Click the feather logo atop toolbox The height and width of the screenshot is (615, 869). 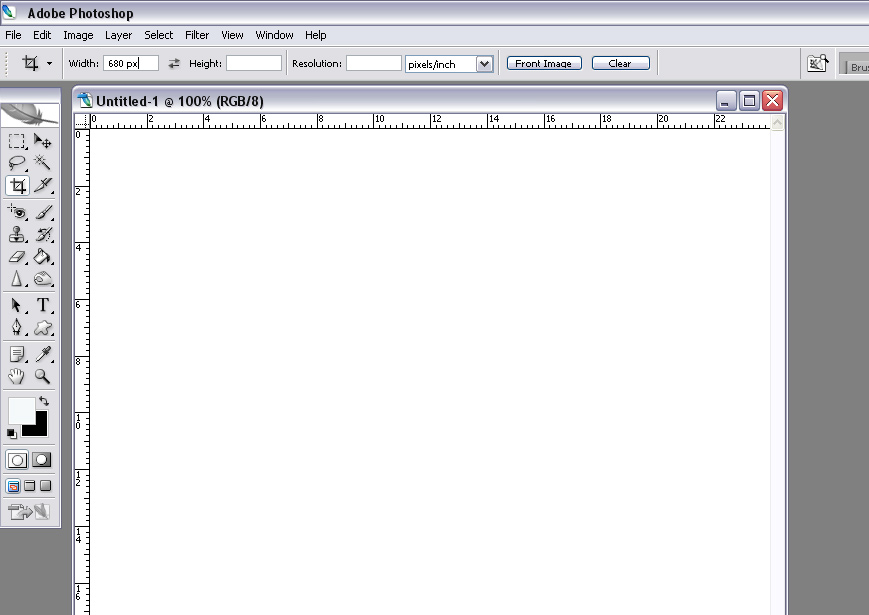pyautogui.click(x=30, y=115)
